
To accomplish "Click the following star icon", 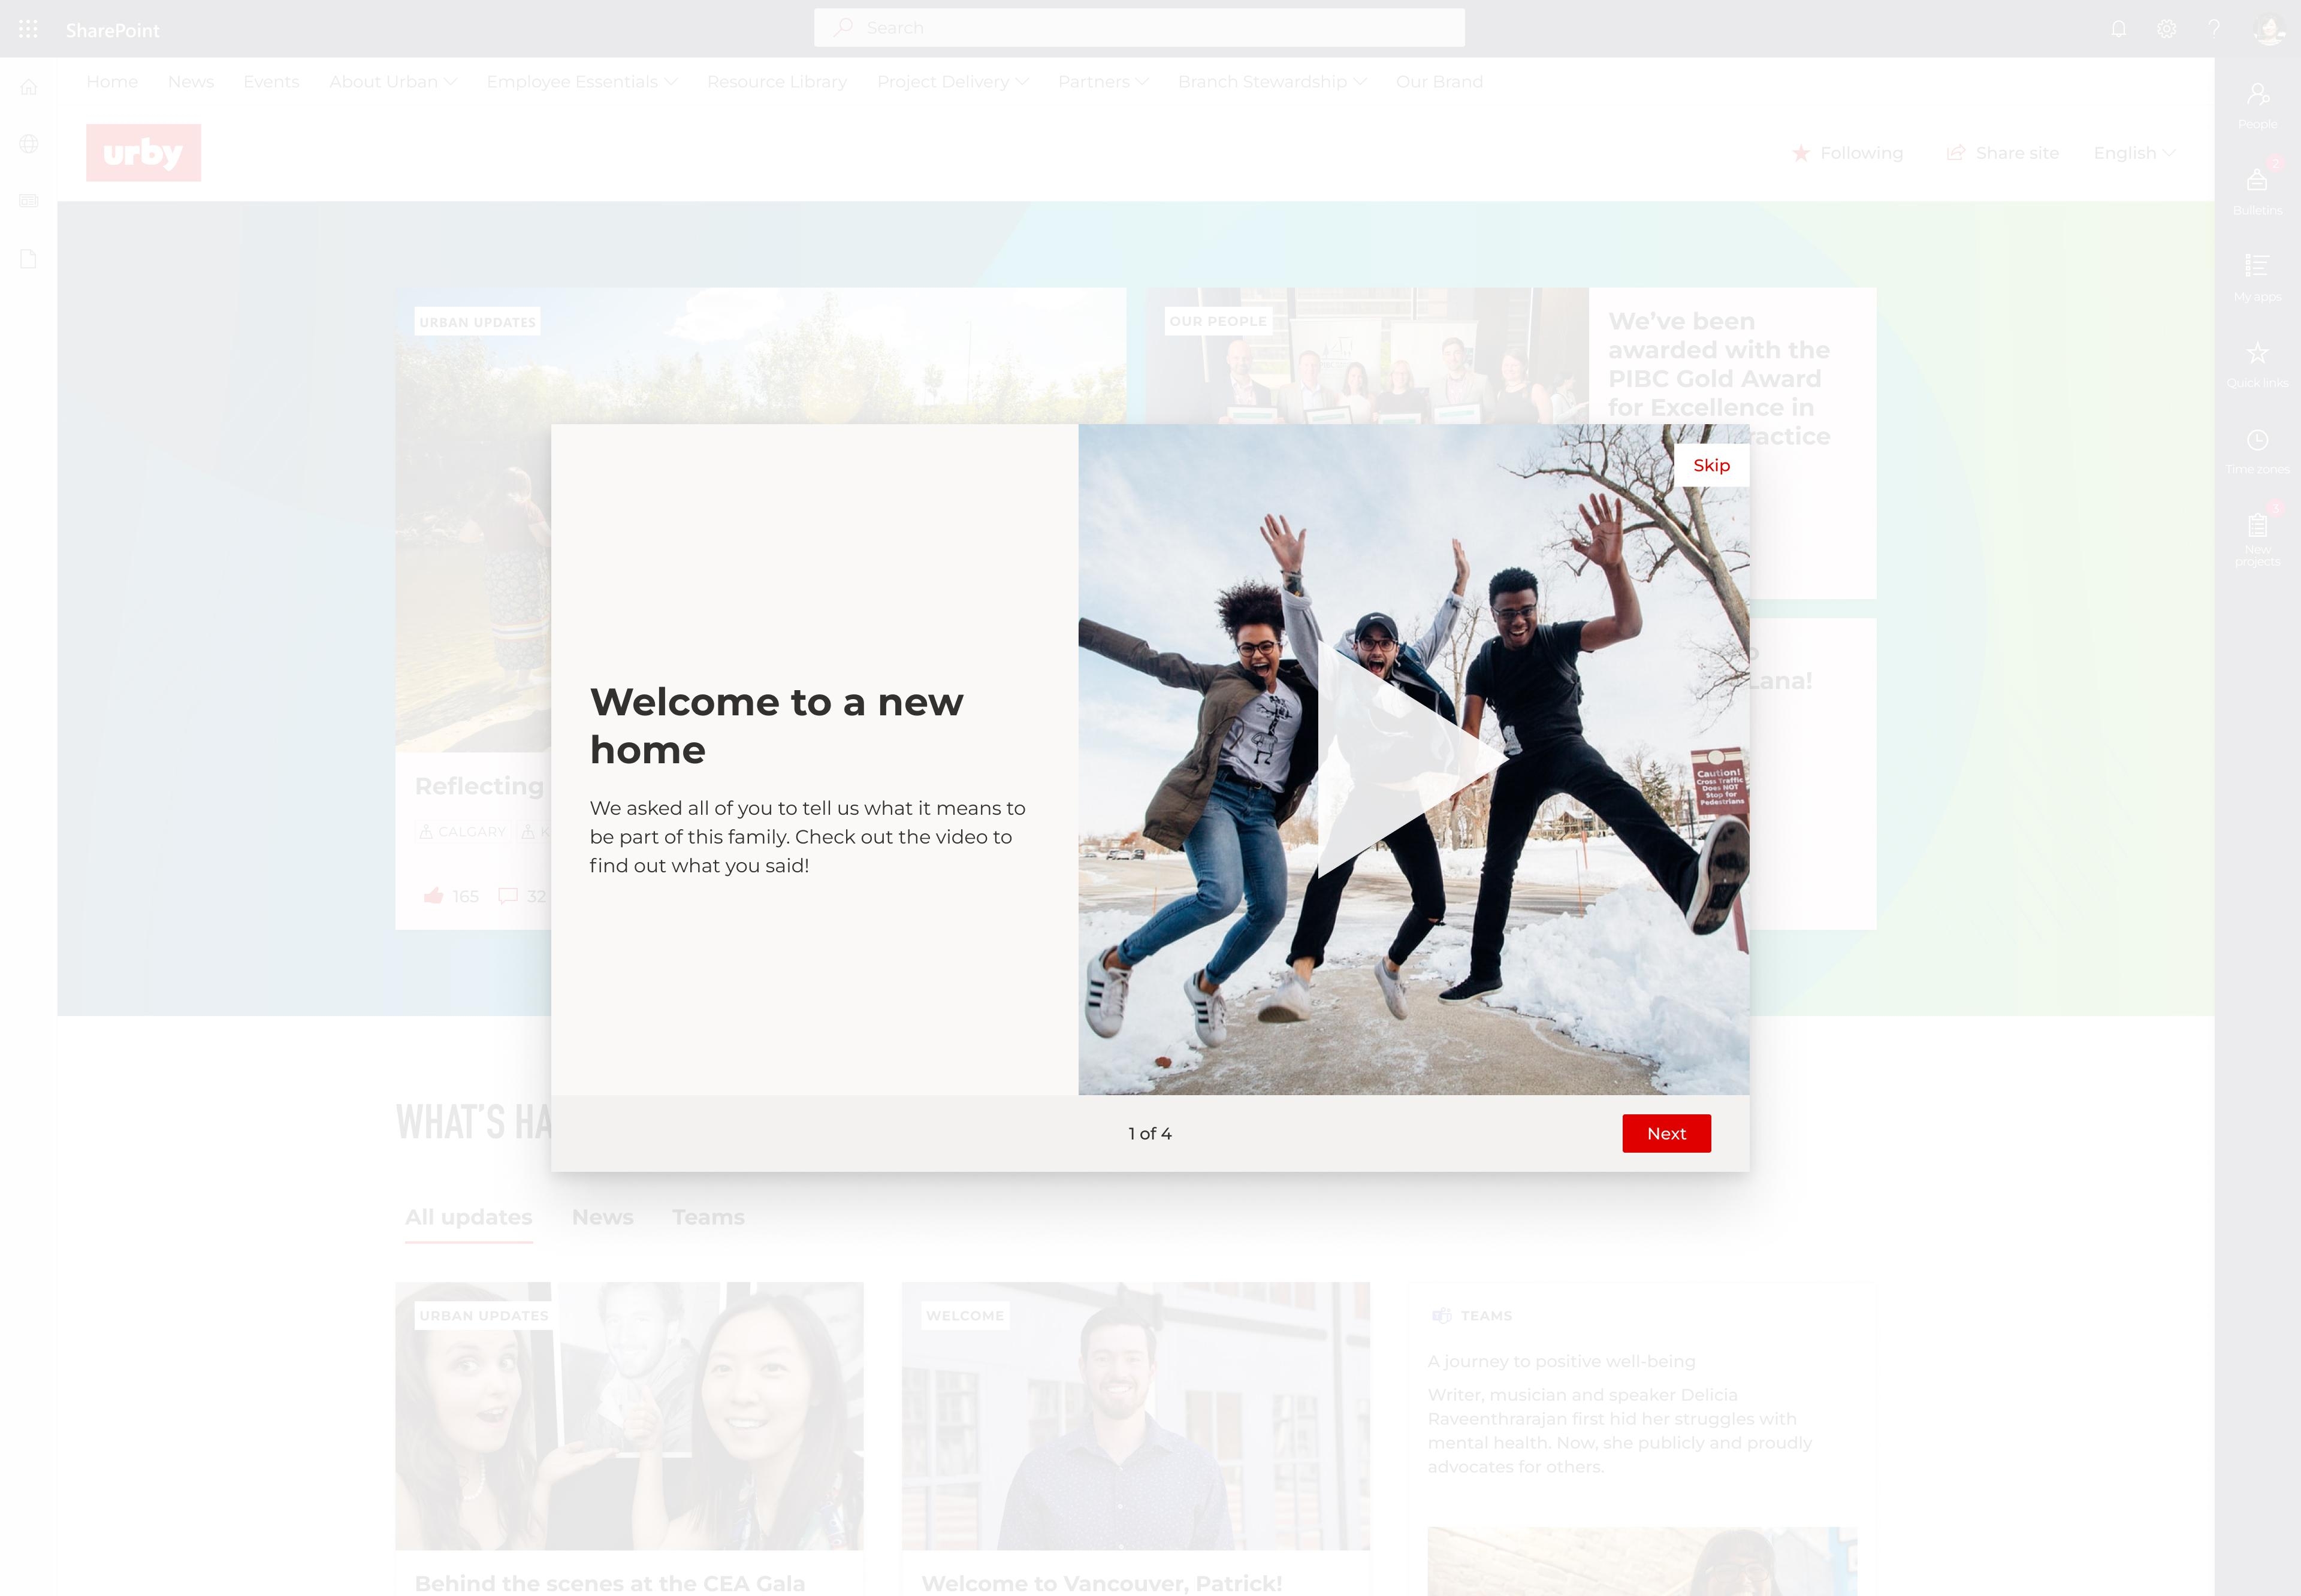I will (1799, 154).
